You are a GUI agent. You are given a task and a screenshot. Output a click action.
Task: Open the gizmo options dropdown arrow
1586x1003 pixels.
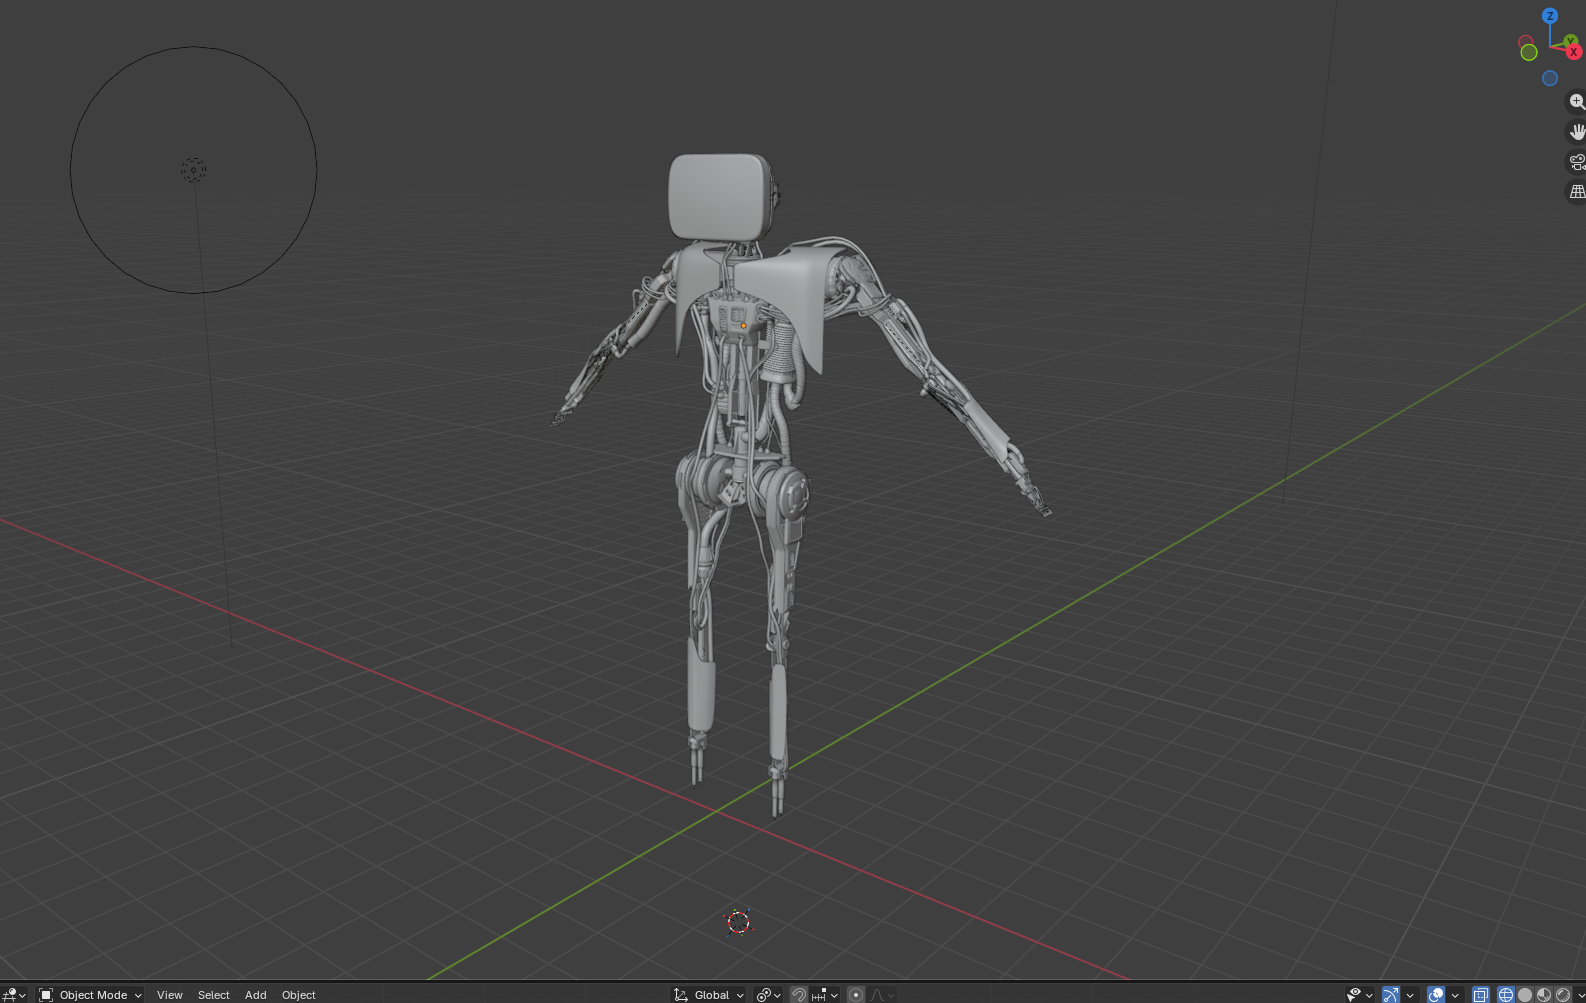point(1410,995)
